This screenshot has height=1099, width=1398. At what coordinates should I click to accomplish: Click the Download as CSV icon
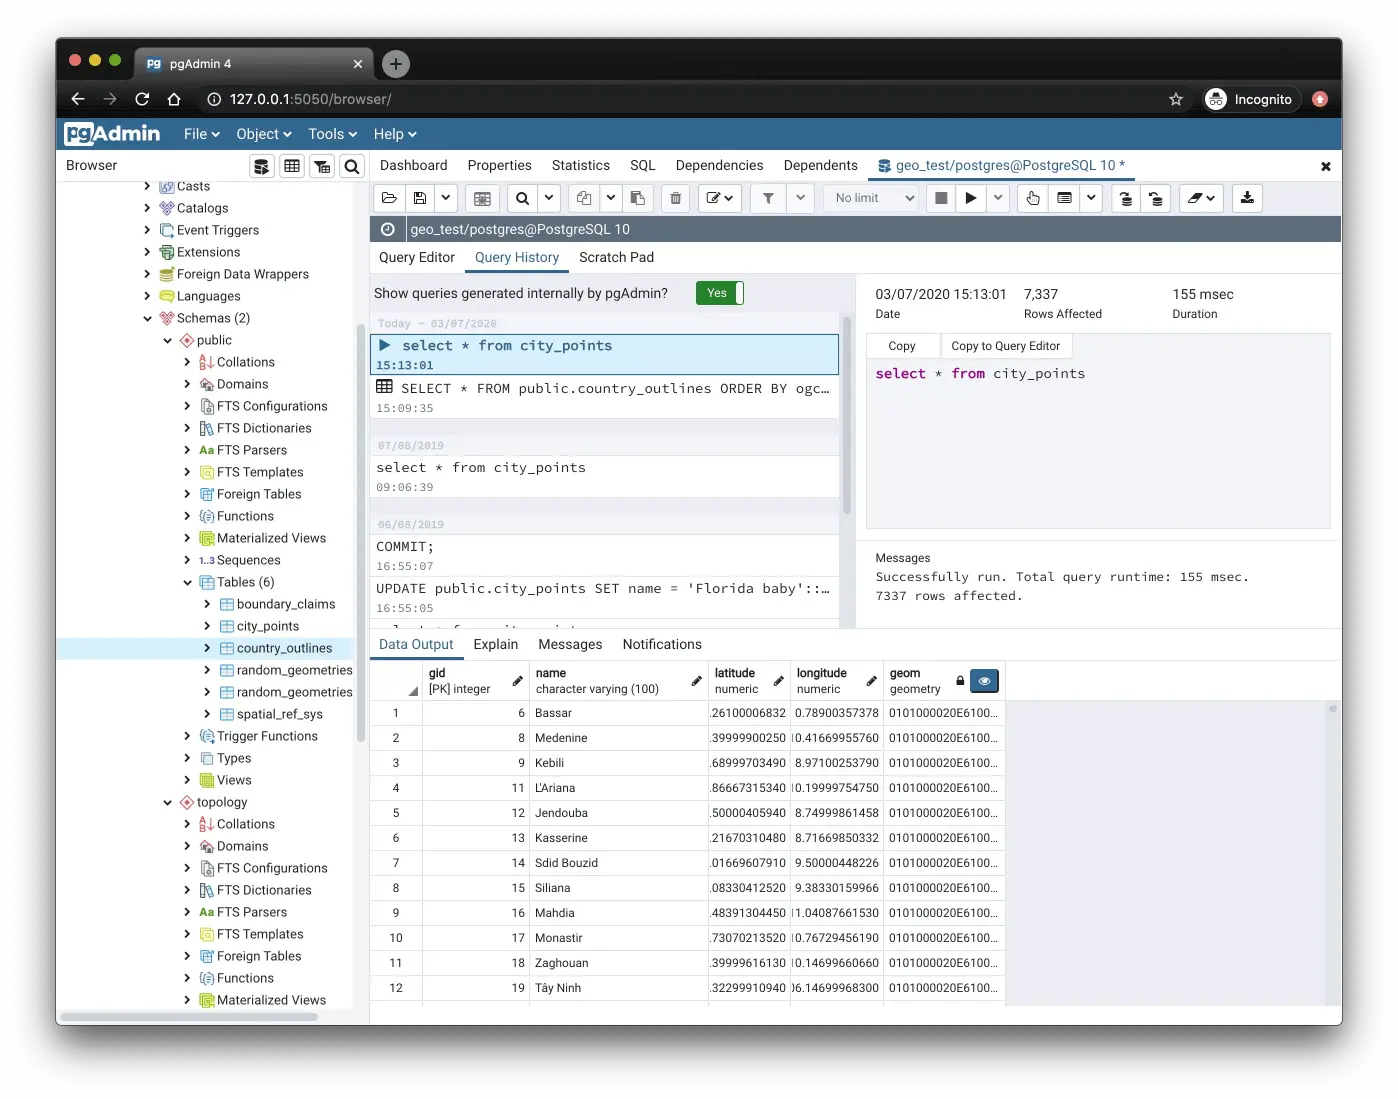[x=1247, y=198]
